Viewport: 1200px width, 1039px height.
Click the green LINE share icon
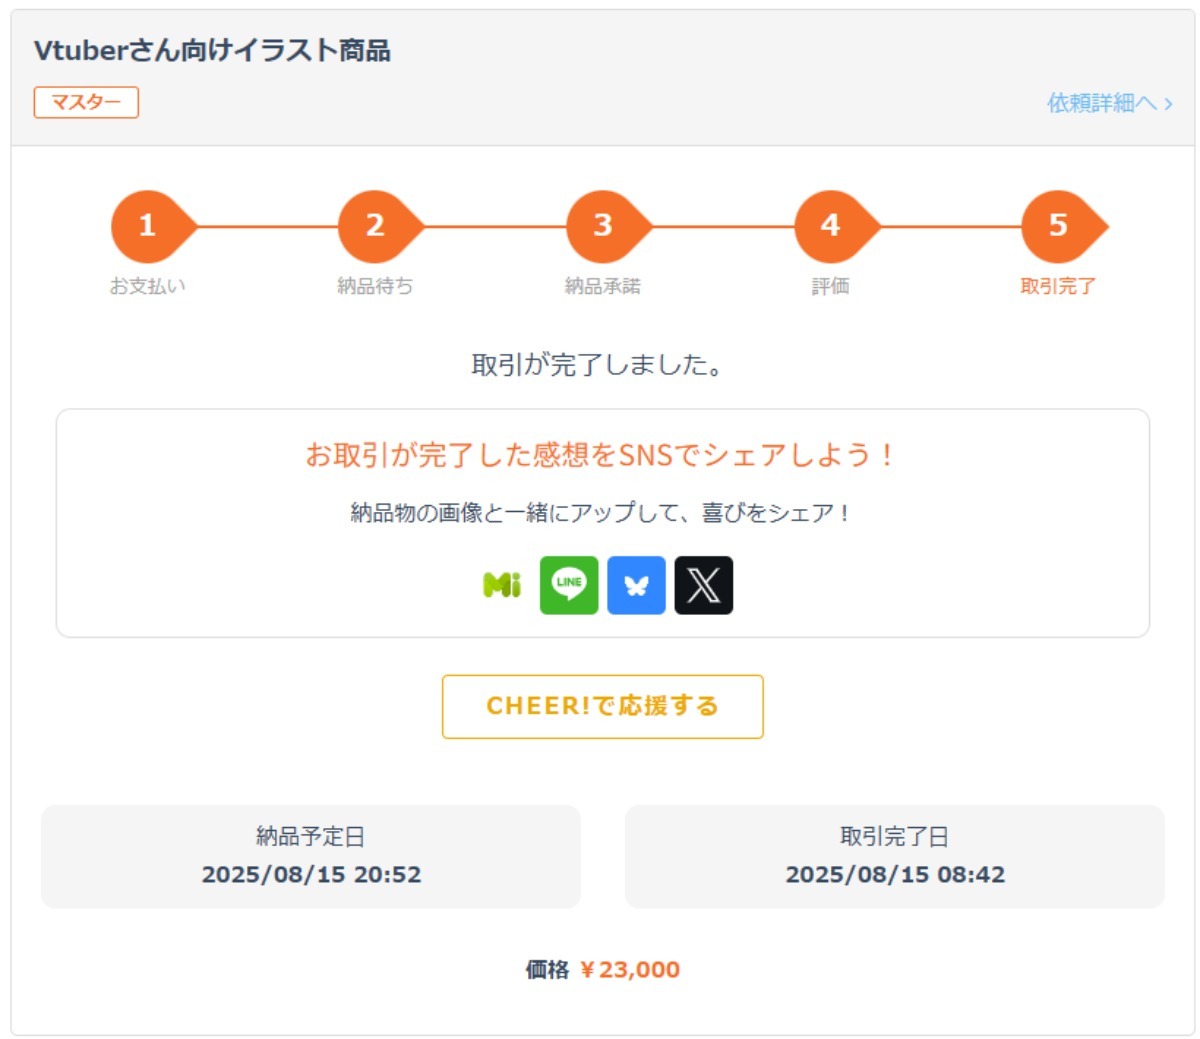pyautogui.click(x=569, y=585)
